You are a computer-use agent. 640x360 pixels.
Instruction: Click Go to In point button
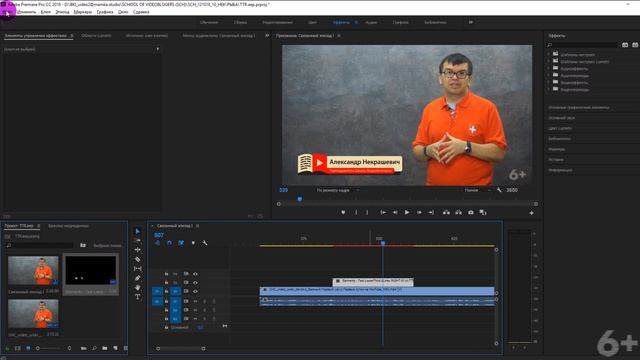pyautogui.click(x=383, y=212)
